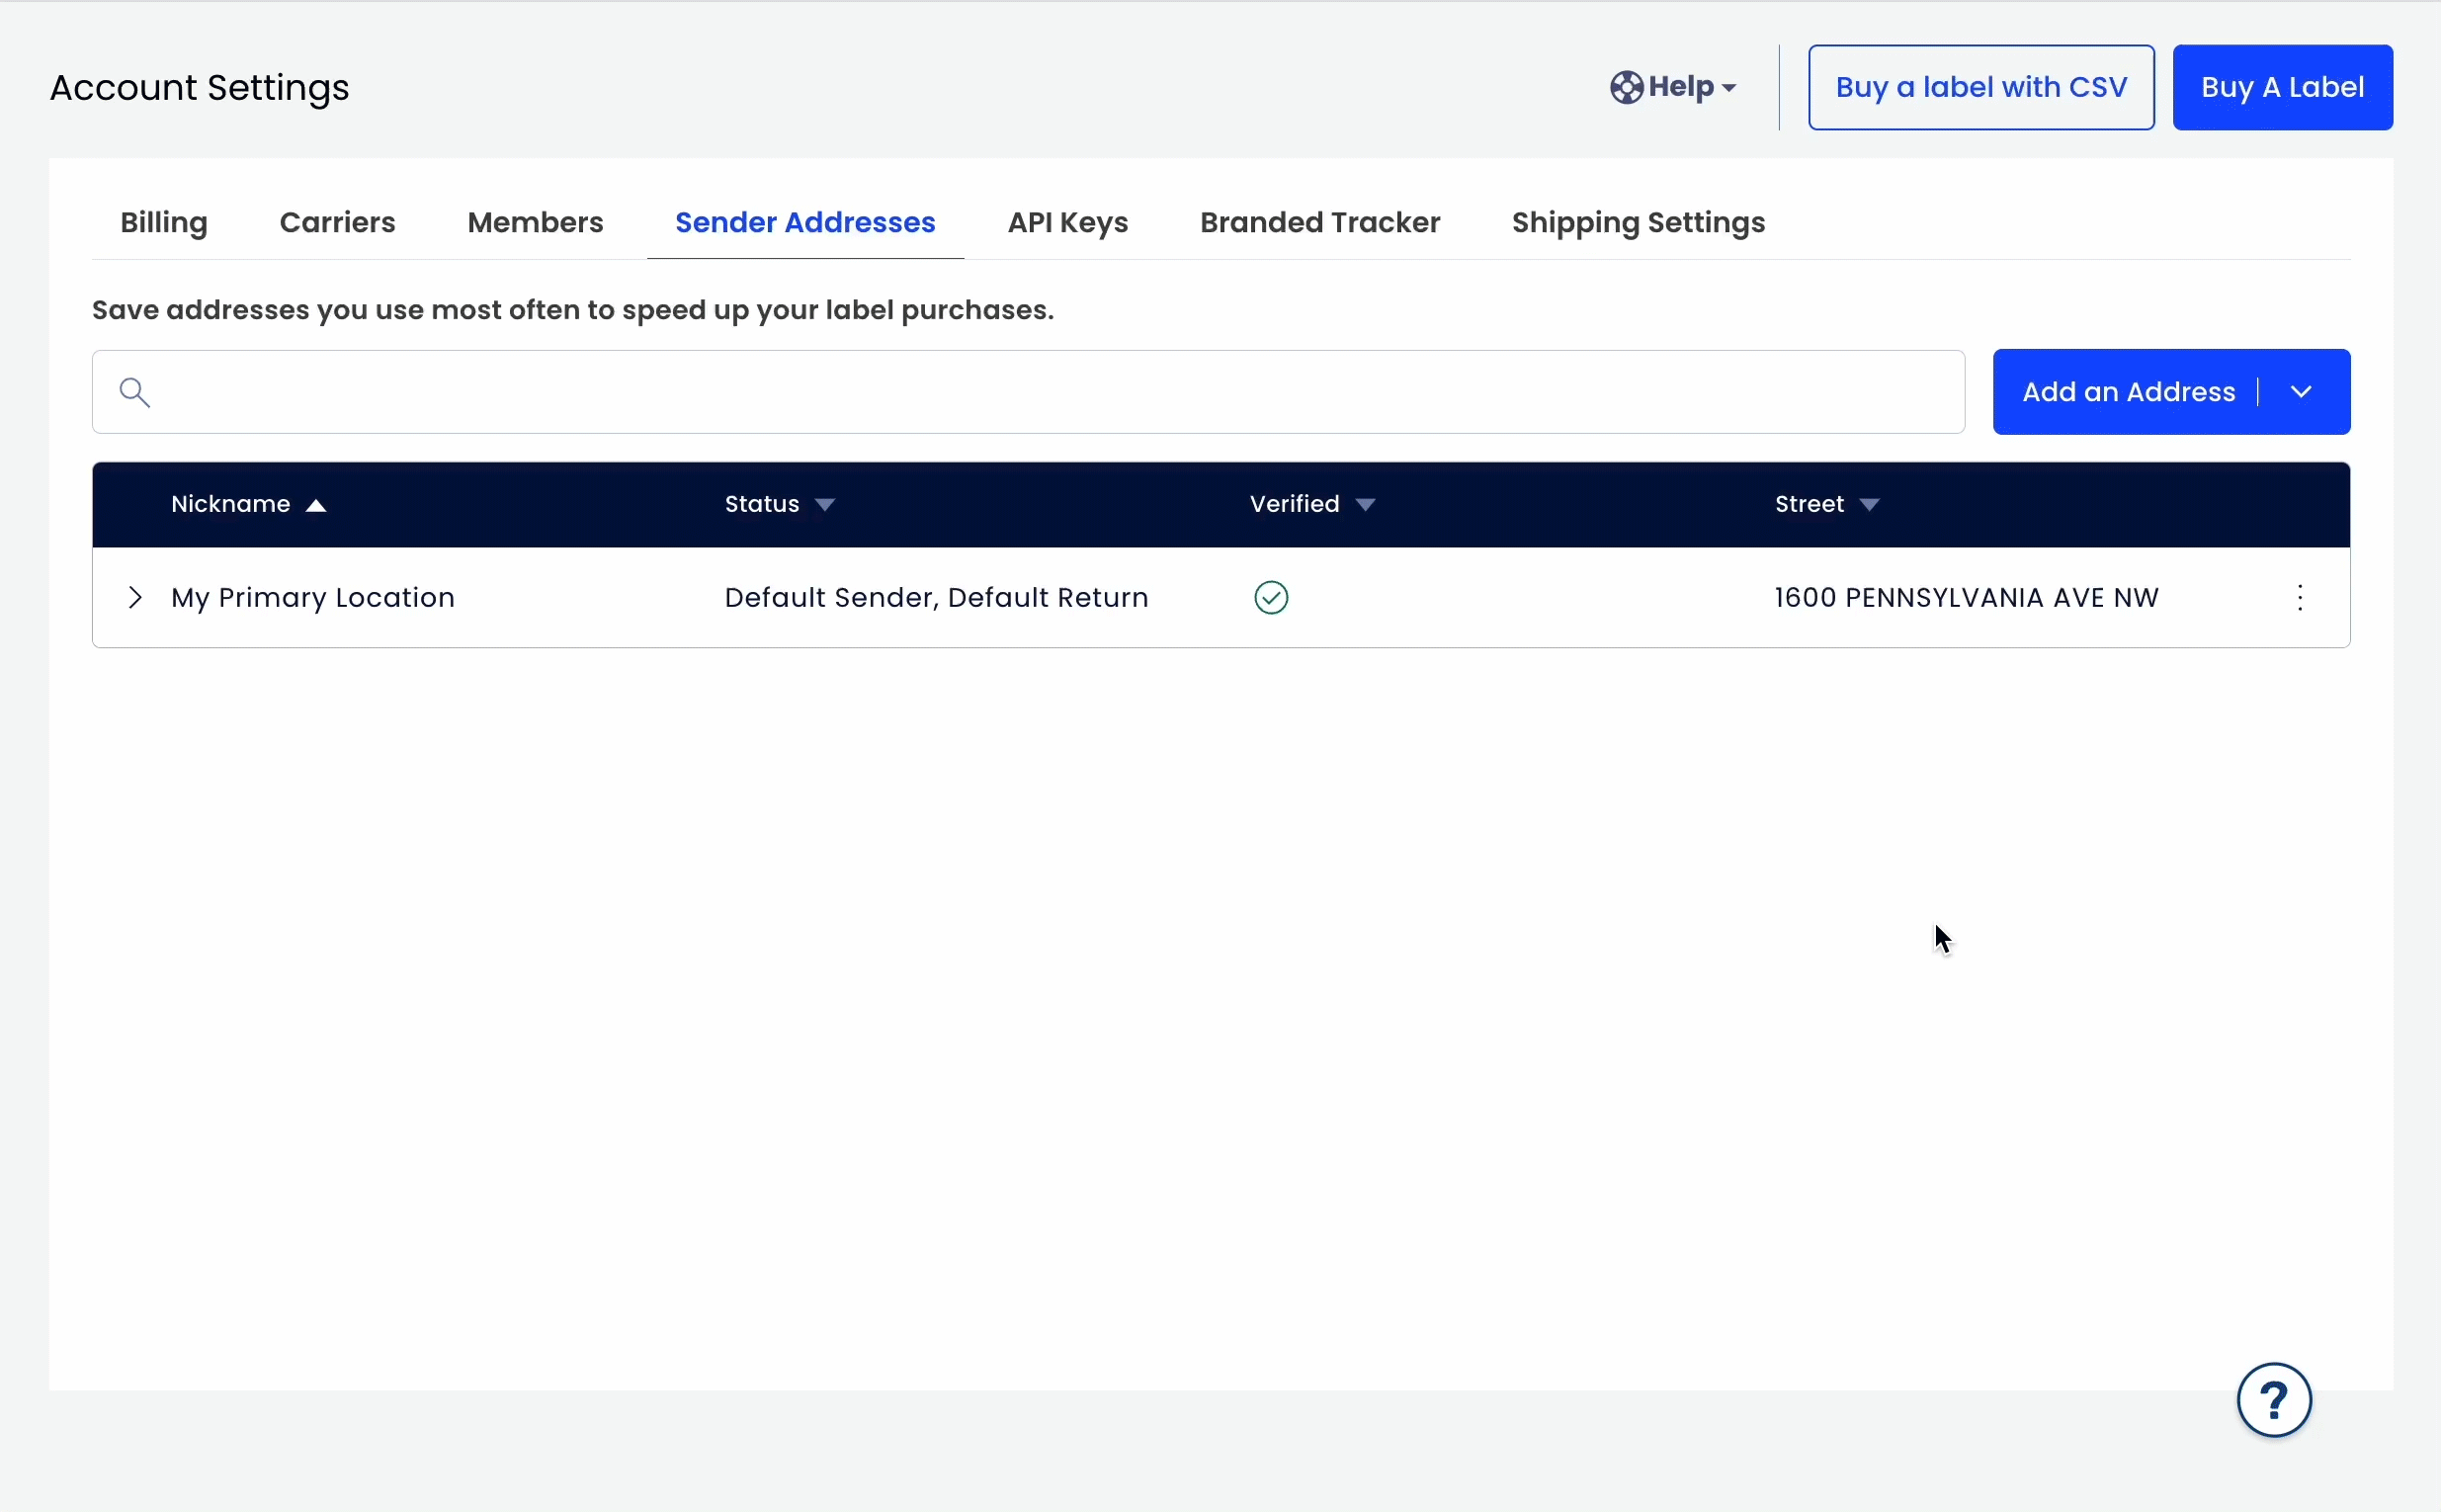Click the address search field
The image size is (2441, 1512).
click(x=1028, y=391)
